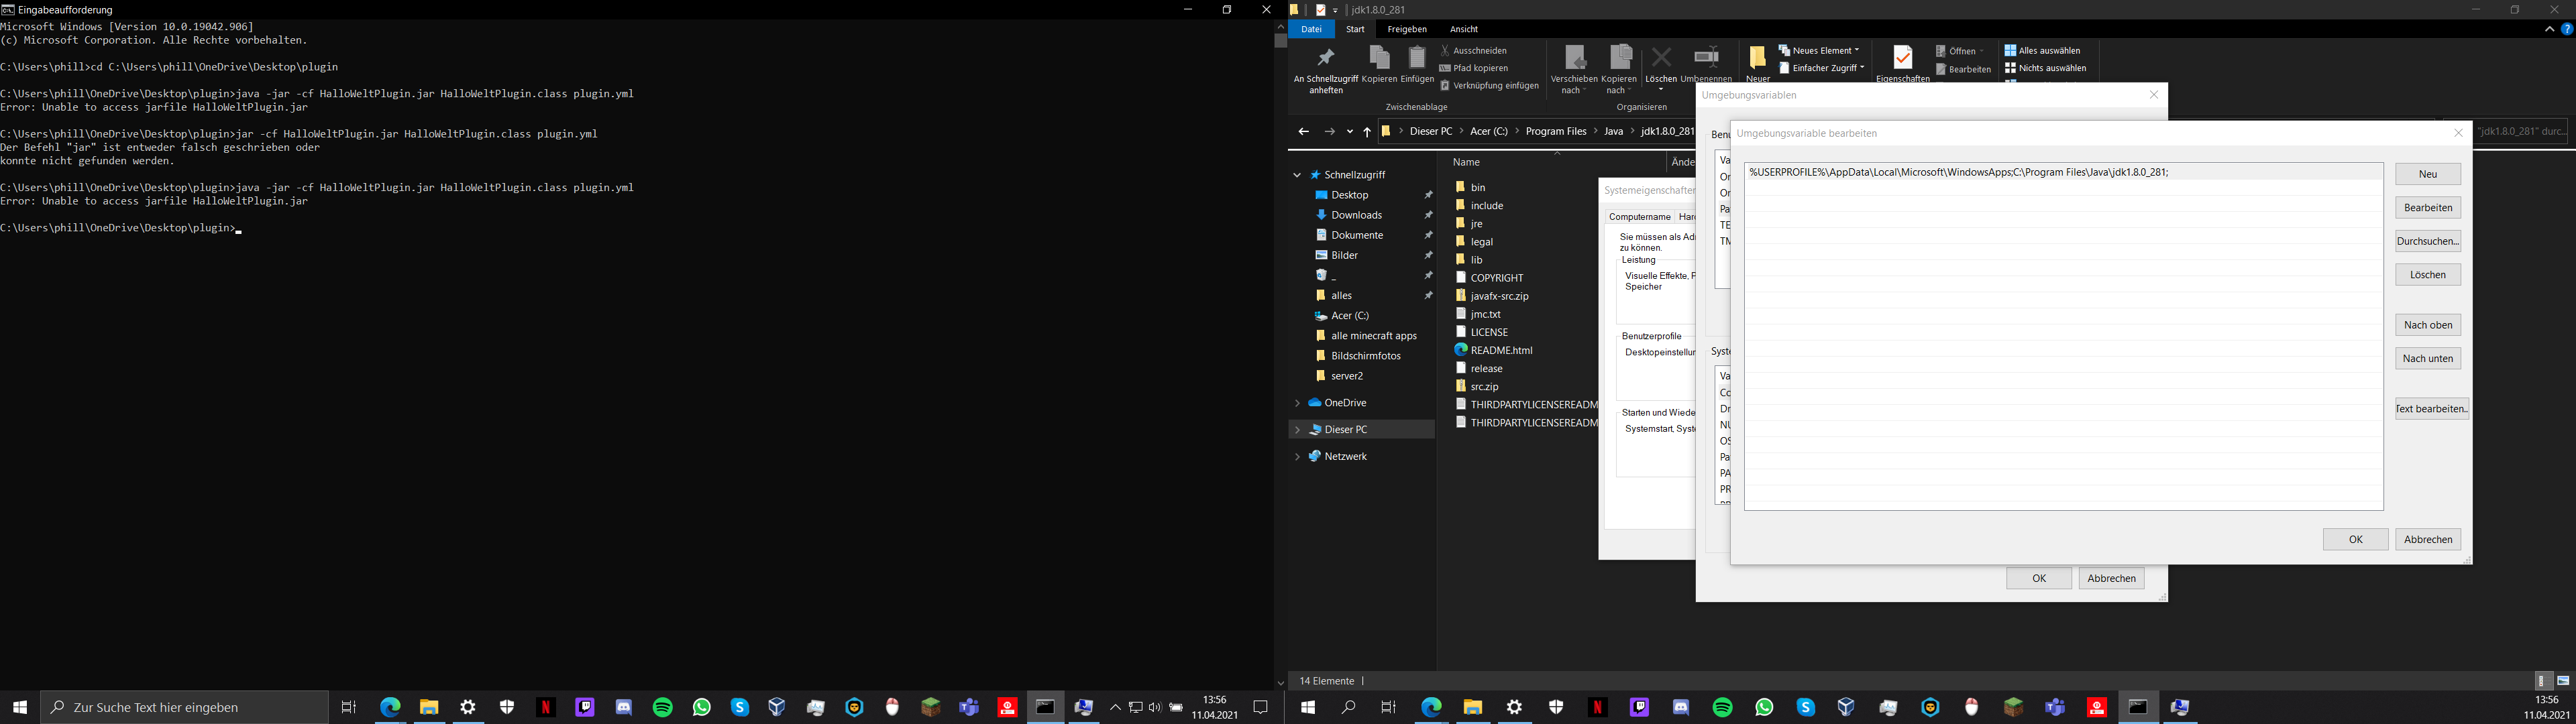
Task: Open the Freigeben ribbon tab
Action: (1406, 29)
